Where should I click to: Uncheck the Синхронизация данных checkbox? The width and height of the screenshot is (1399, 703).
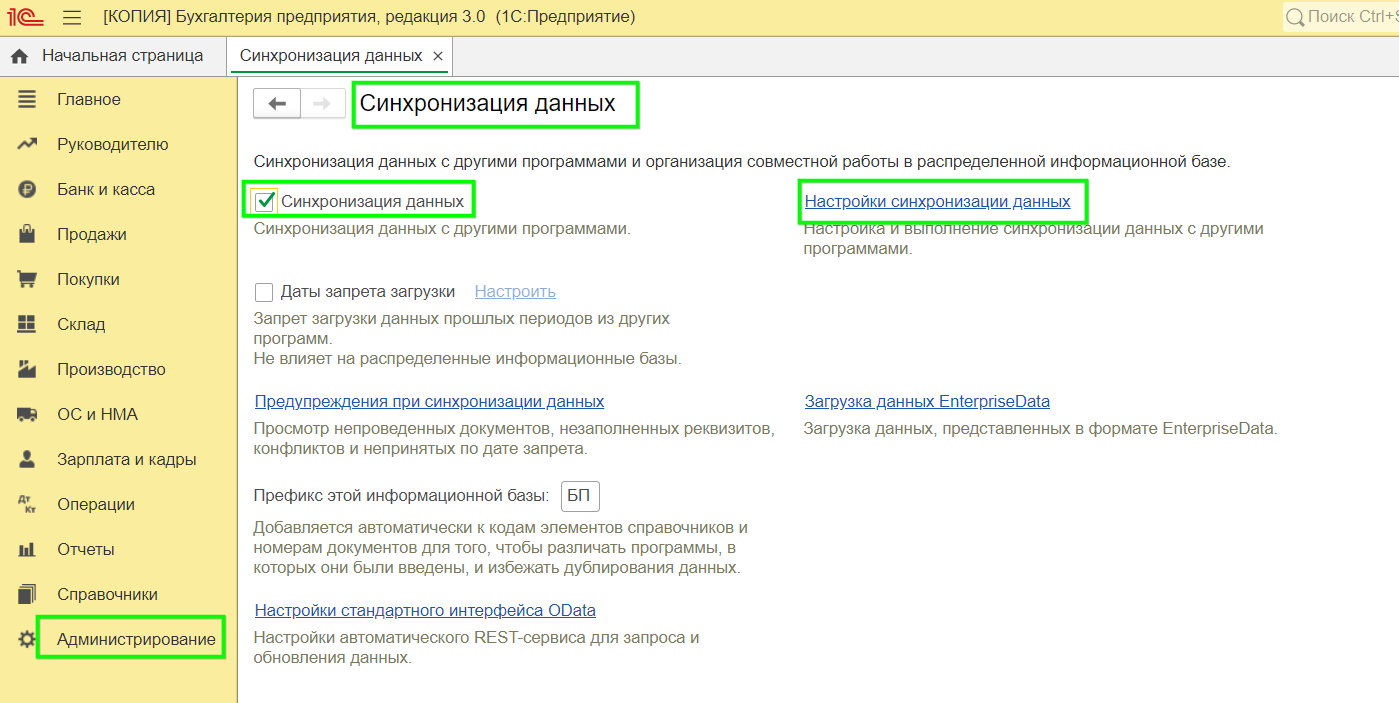tap(265, 201)
